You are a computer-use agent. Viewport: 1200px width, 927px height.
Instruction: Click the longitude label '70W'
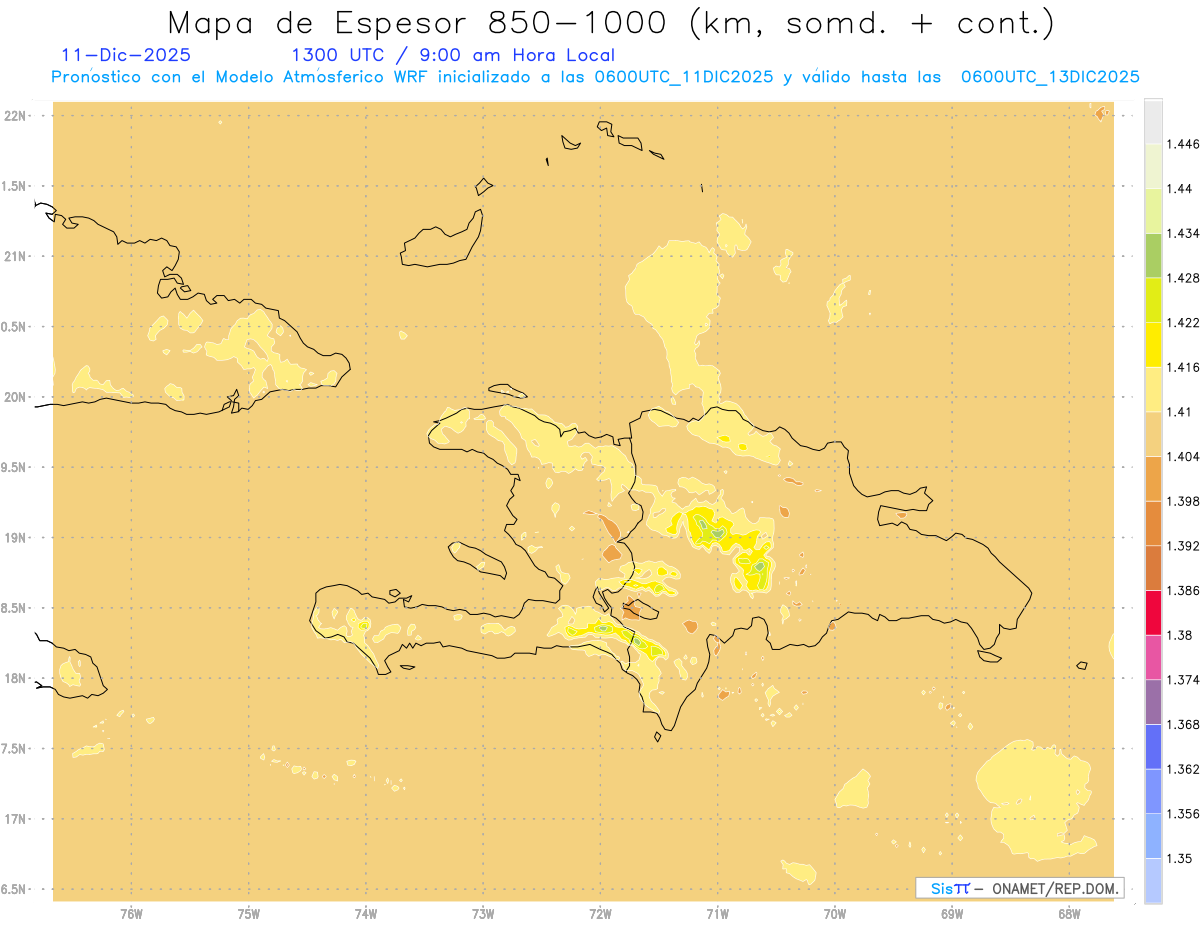(x=835, y=914)
